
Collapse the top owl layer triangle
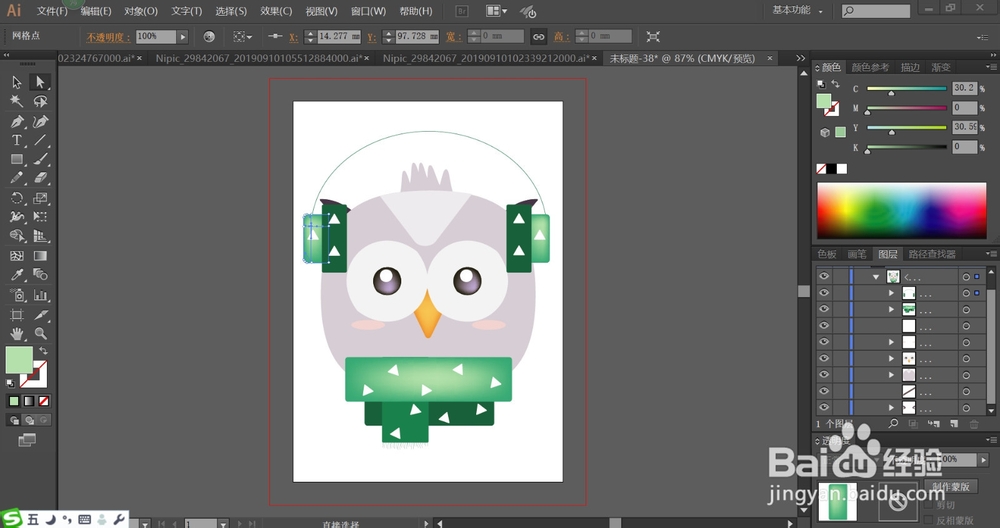coord(876,277)
